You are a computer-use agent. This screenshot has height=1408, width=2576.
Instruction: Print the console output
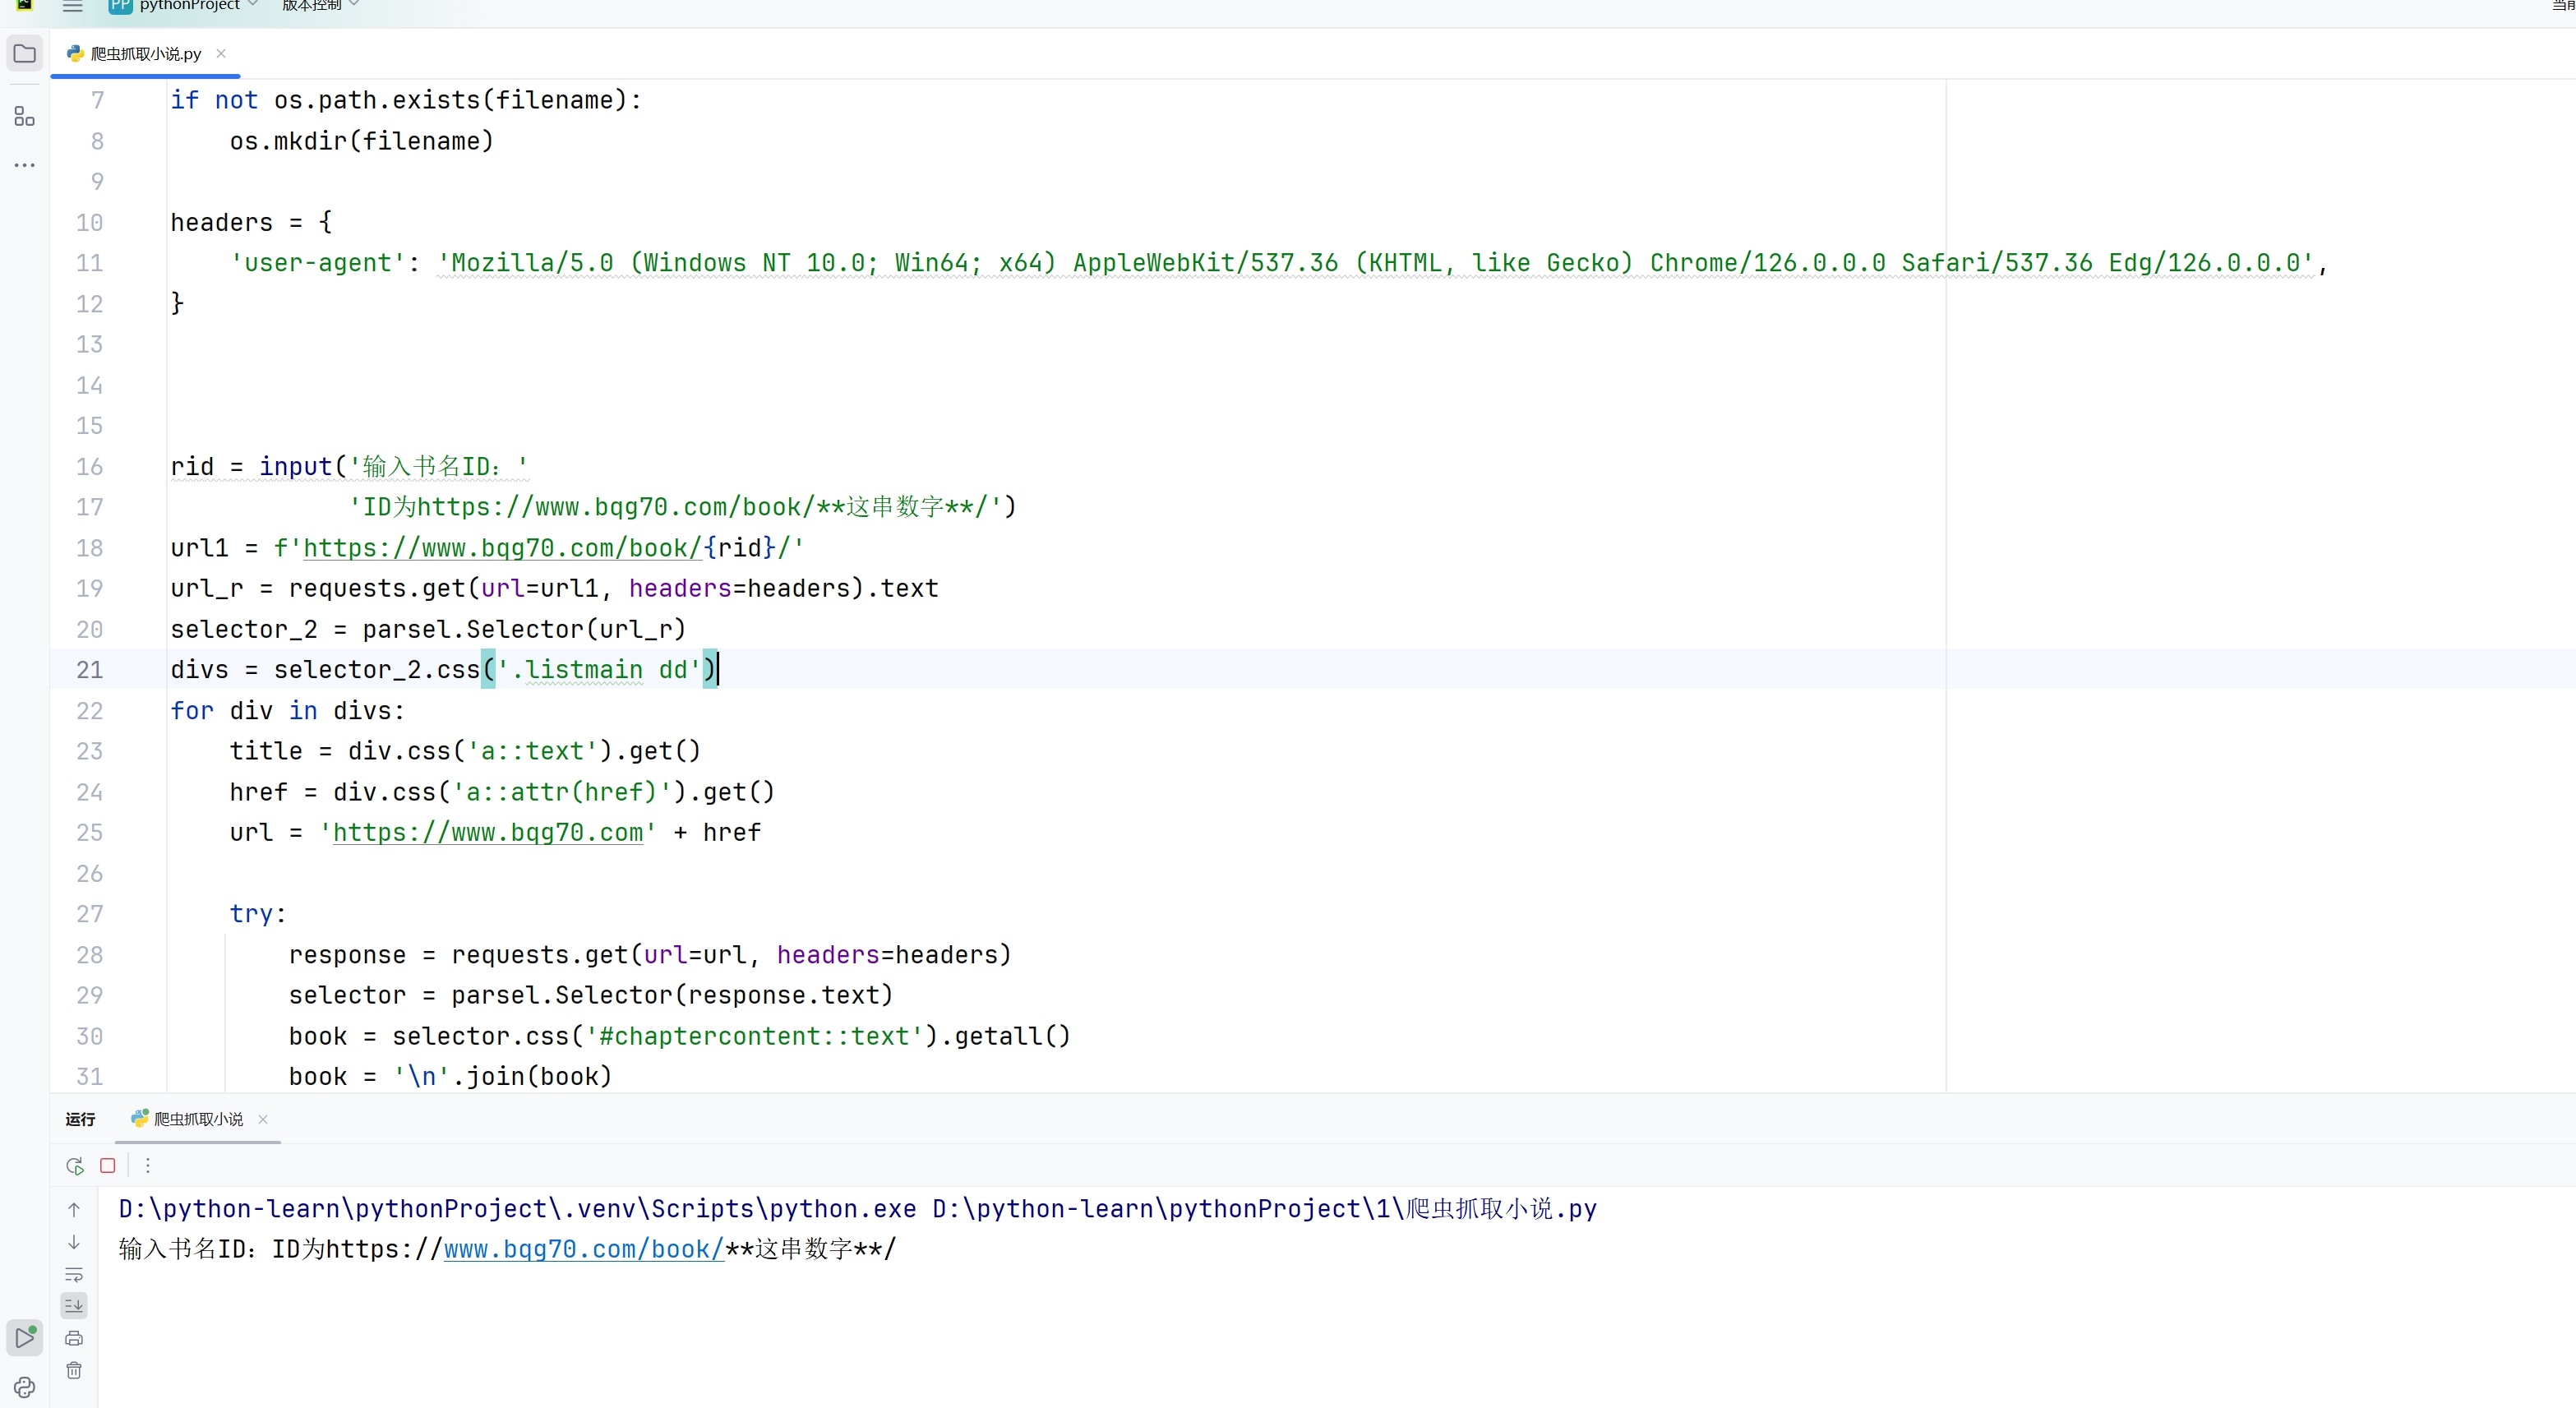click(x=74, y=1339)
